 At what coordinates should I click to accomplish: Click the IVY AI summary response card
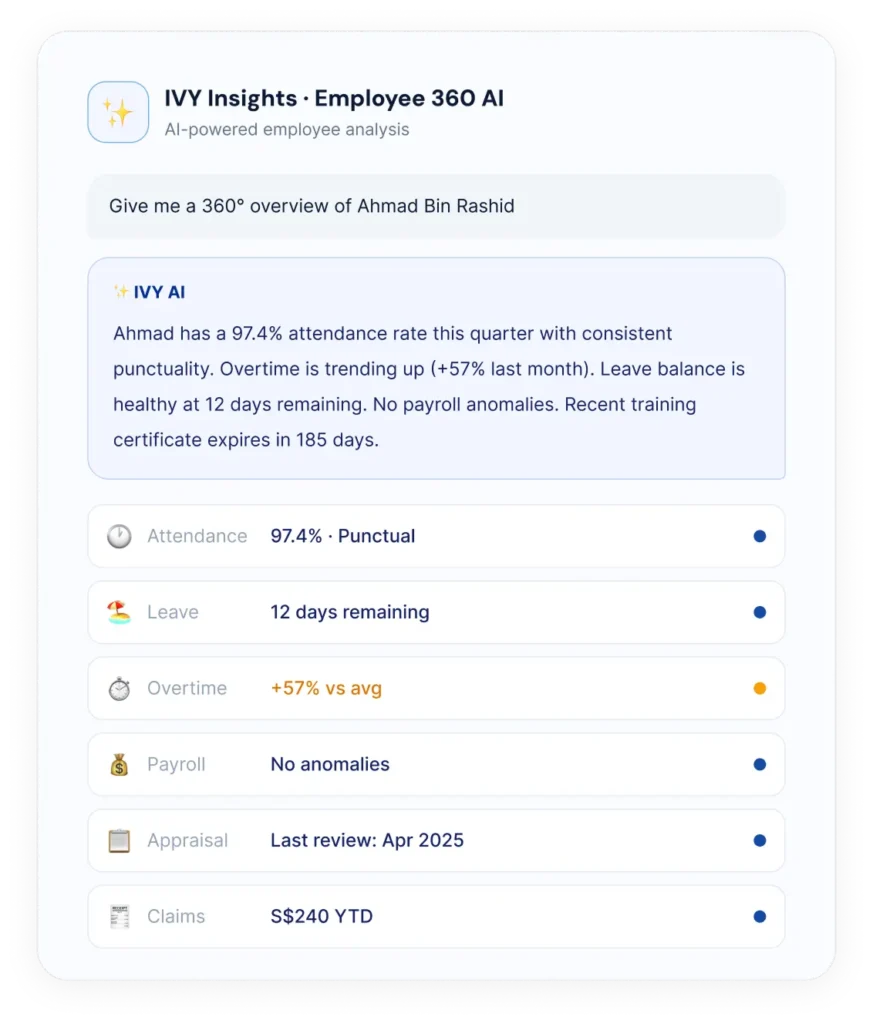tap(436, 368)
